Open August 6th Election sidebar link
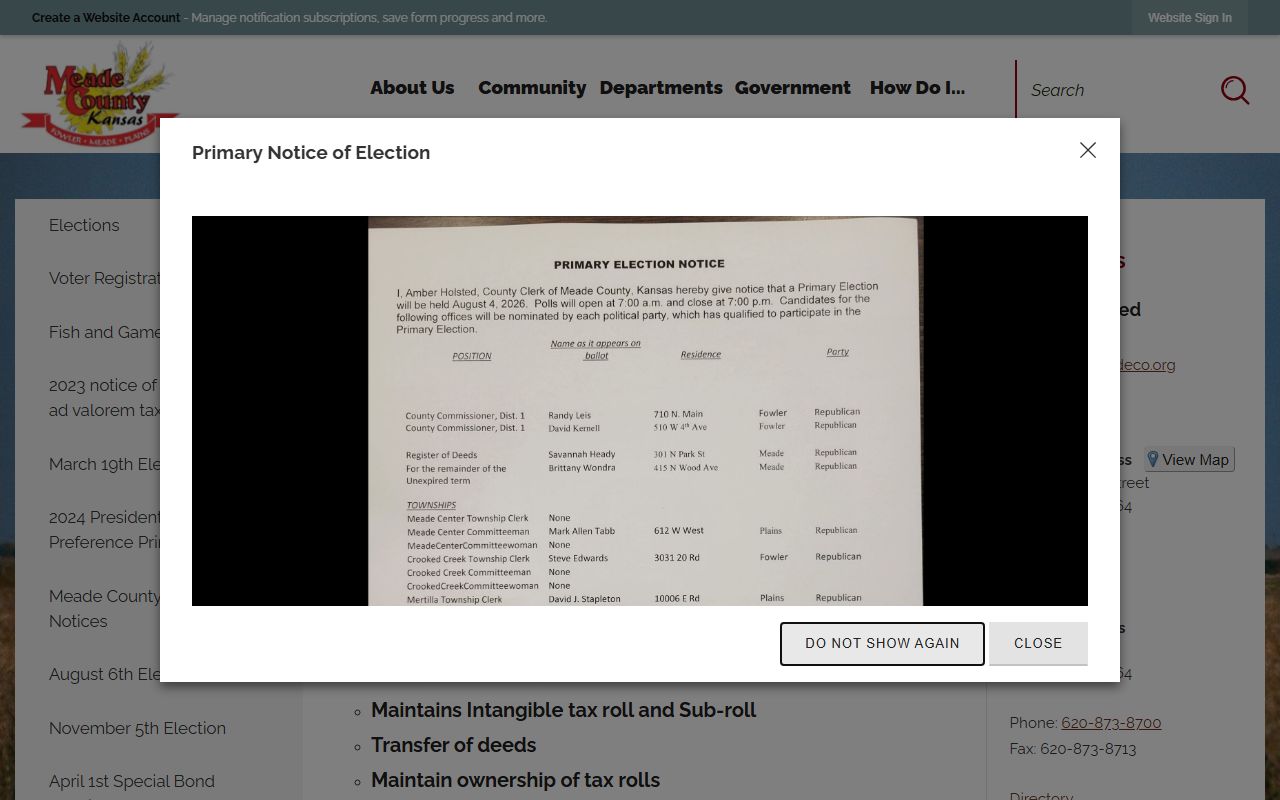 (x=104, y=674)
